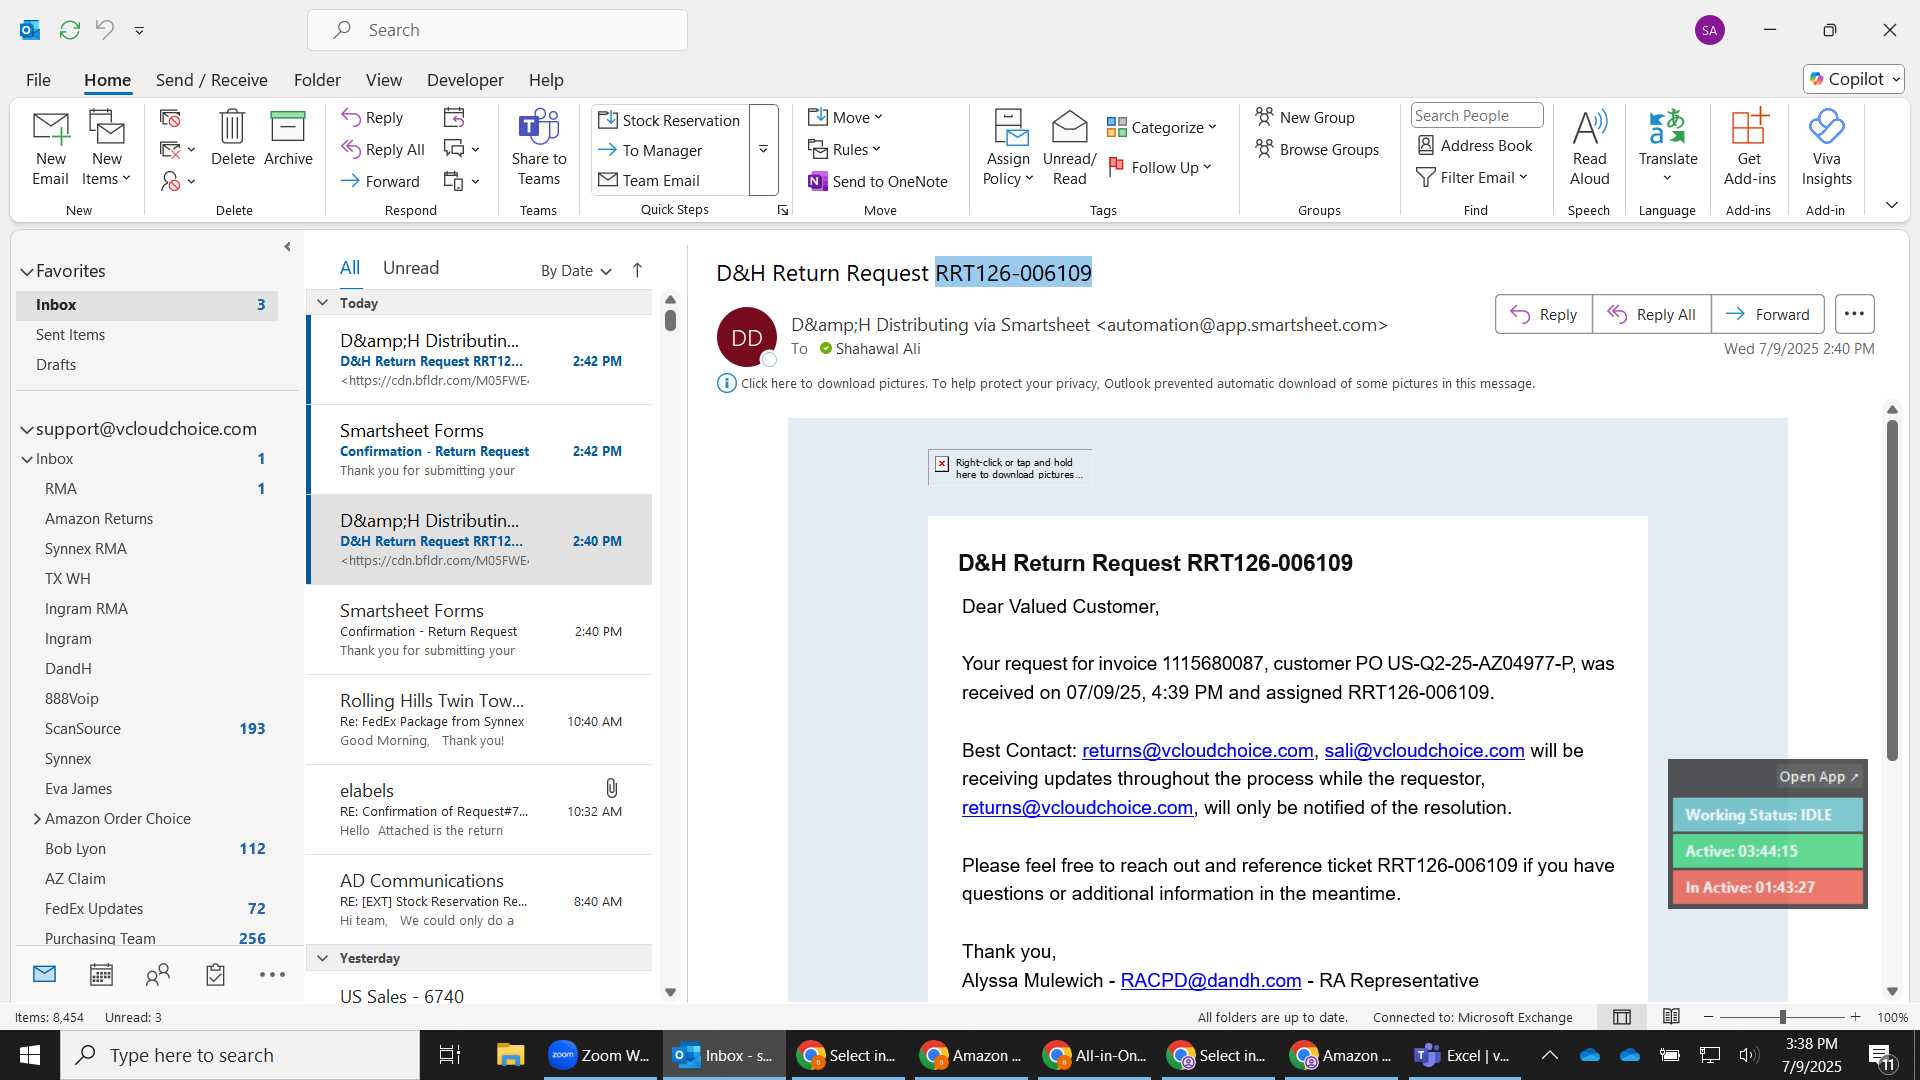Image resolution: width=1920 pixels, height=1080 pixels.
Task: Click the Share to Teams icon
Action: 539,148
